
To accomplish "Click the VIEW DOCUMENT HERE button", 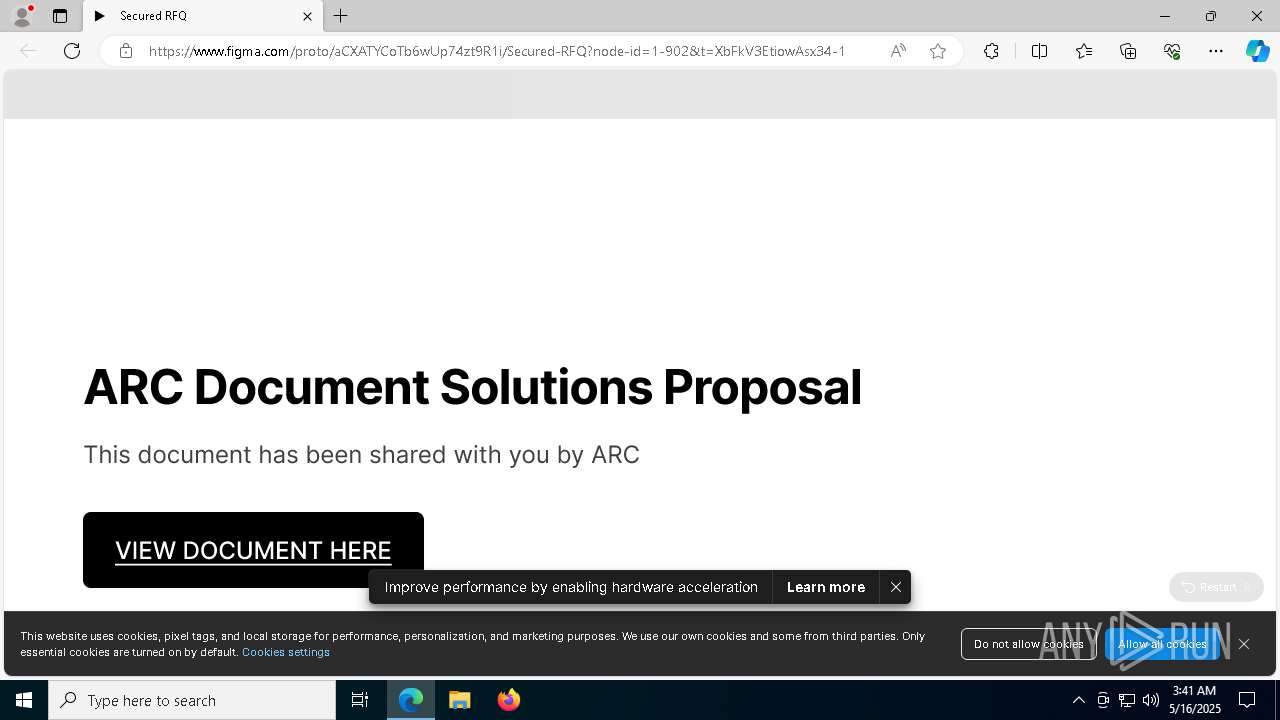I will (253, 550).
